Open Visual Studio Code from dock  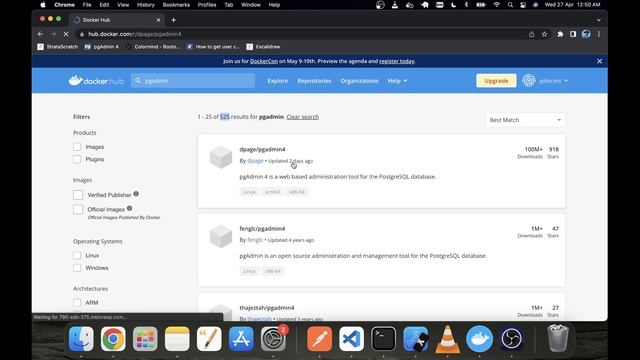tap(351, 339)
